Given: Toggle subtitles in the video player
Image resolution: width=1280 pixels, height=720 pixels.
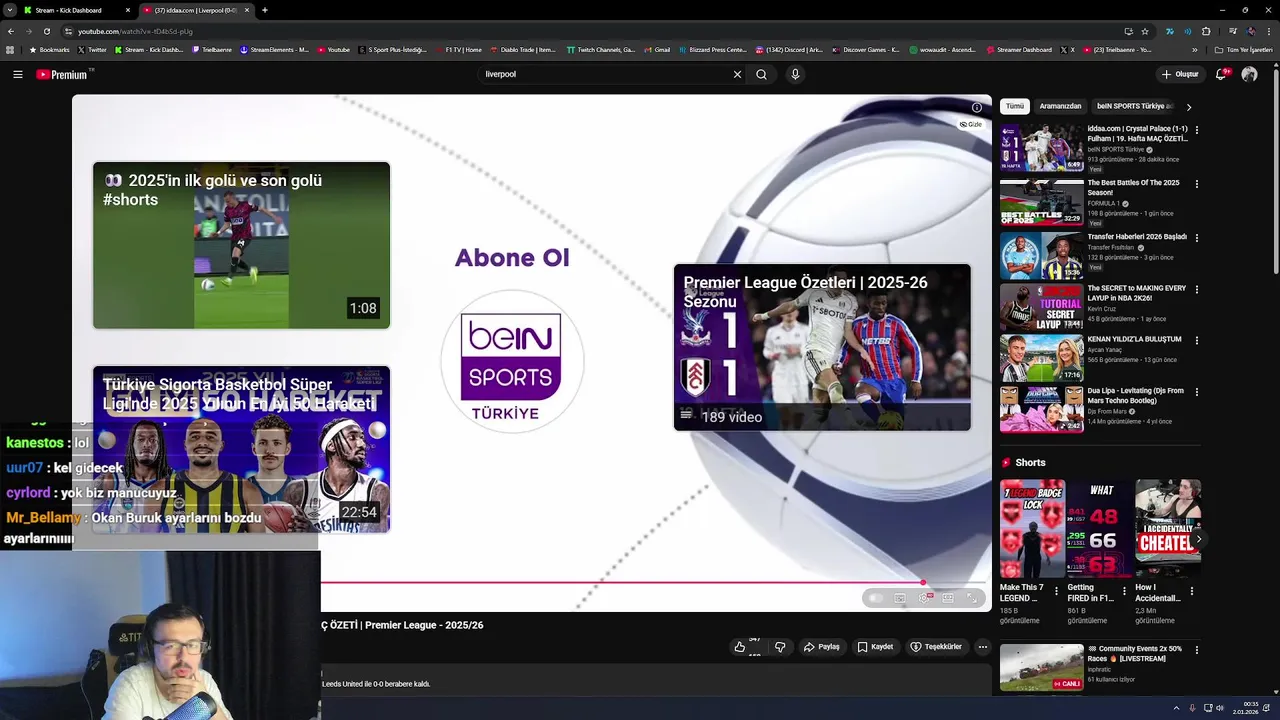Looking at the screenshot, I should coord(900,598).
